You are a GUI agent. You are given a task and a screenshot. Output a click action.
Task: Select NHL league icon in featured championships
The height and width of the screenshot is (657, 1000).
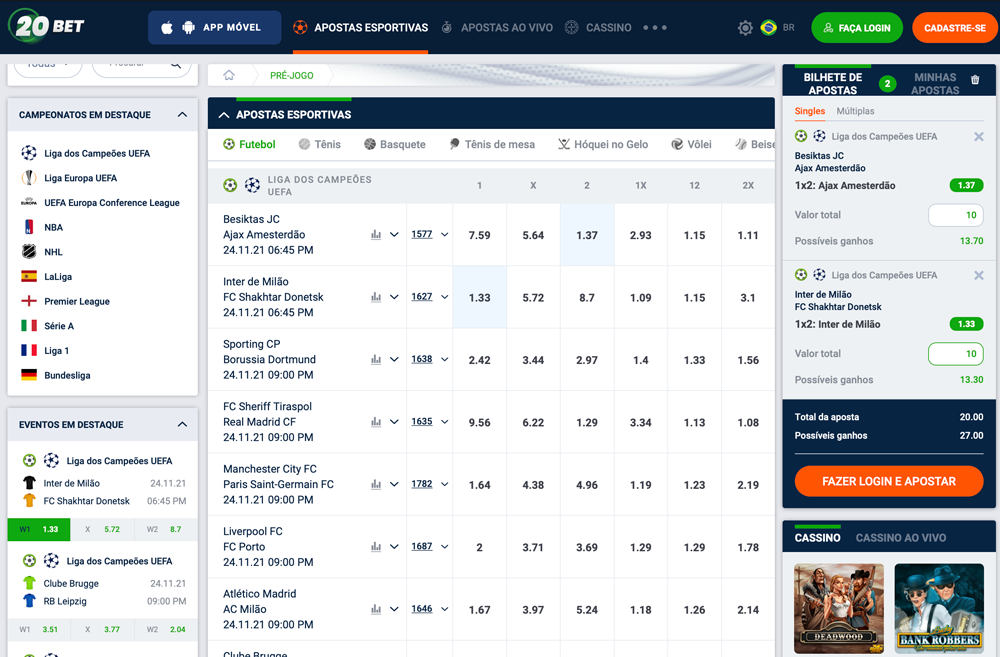click(x=29, y=252)
